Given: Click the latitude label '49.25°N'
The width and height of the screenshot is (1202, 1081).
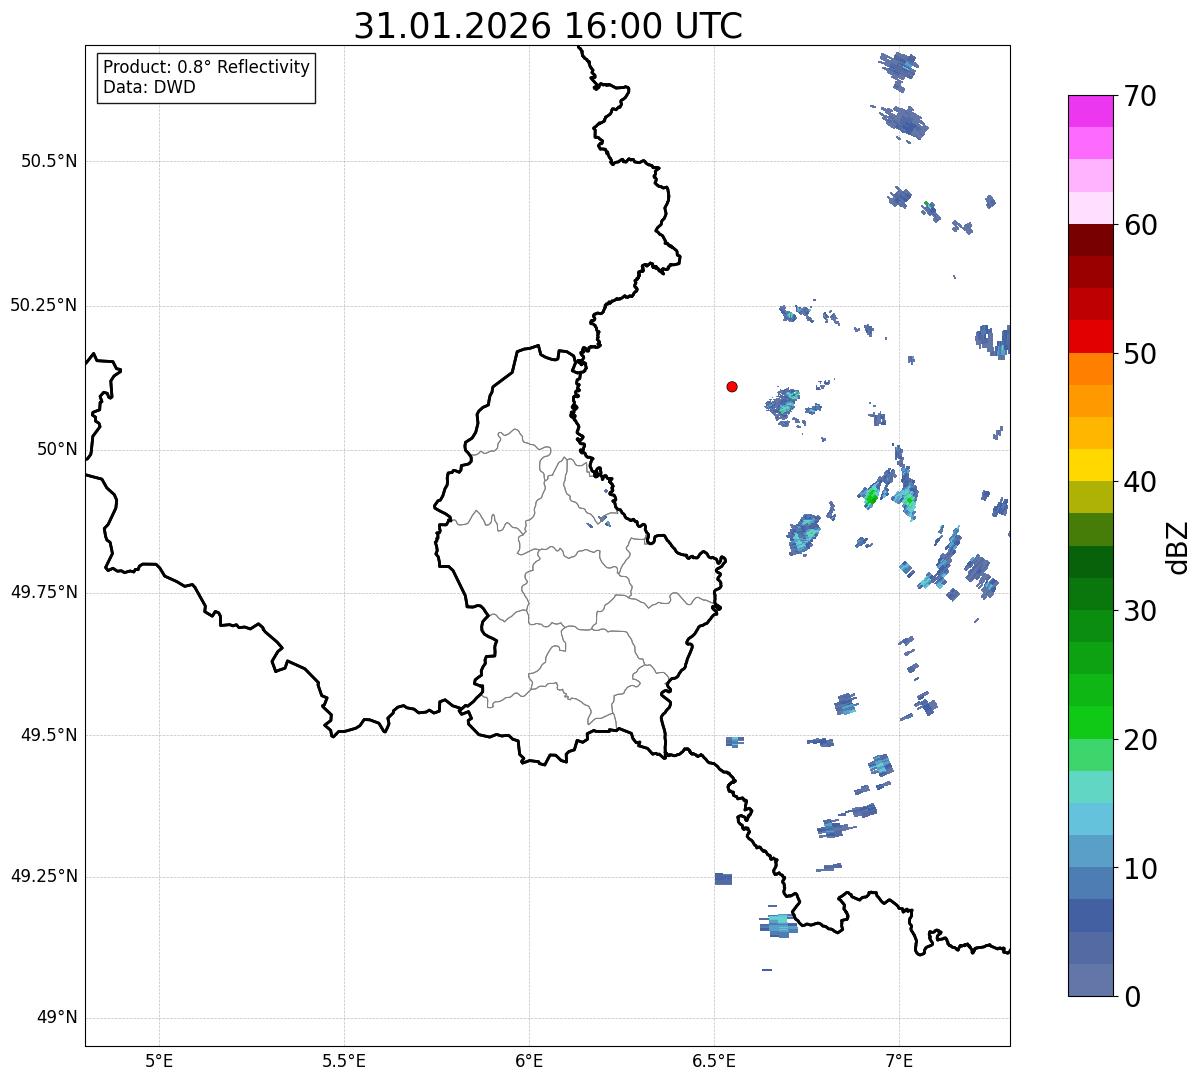Looking at the screenshot, I should tap(44, 876).
